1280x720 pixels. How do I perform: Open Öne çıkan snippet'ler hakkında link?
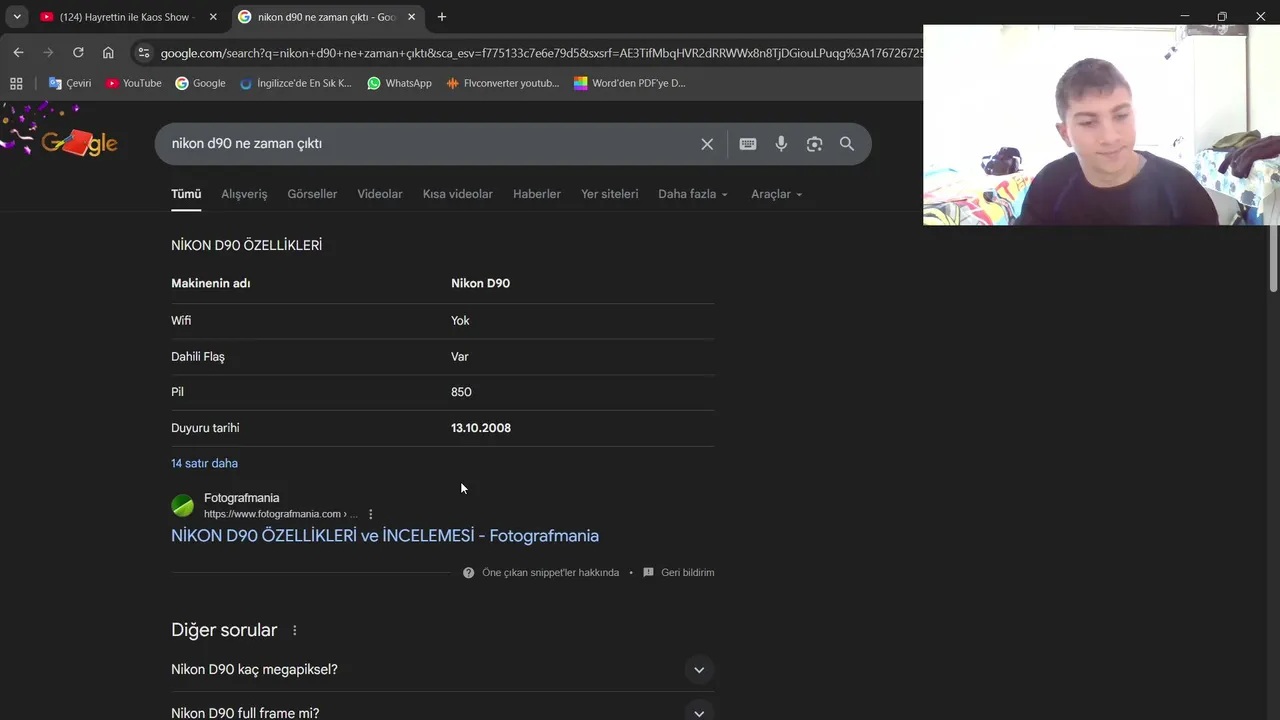click(551, 573)
